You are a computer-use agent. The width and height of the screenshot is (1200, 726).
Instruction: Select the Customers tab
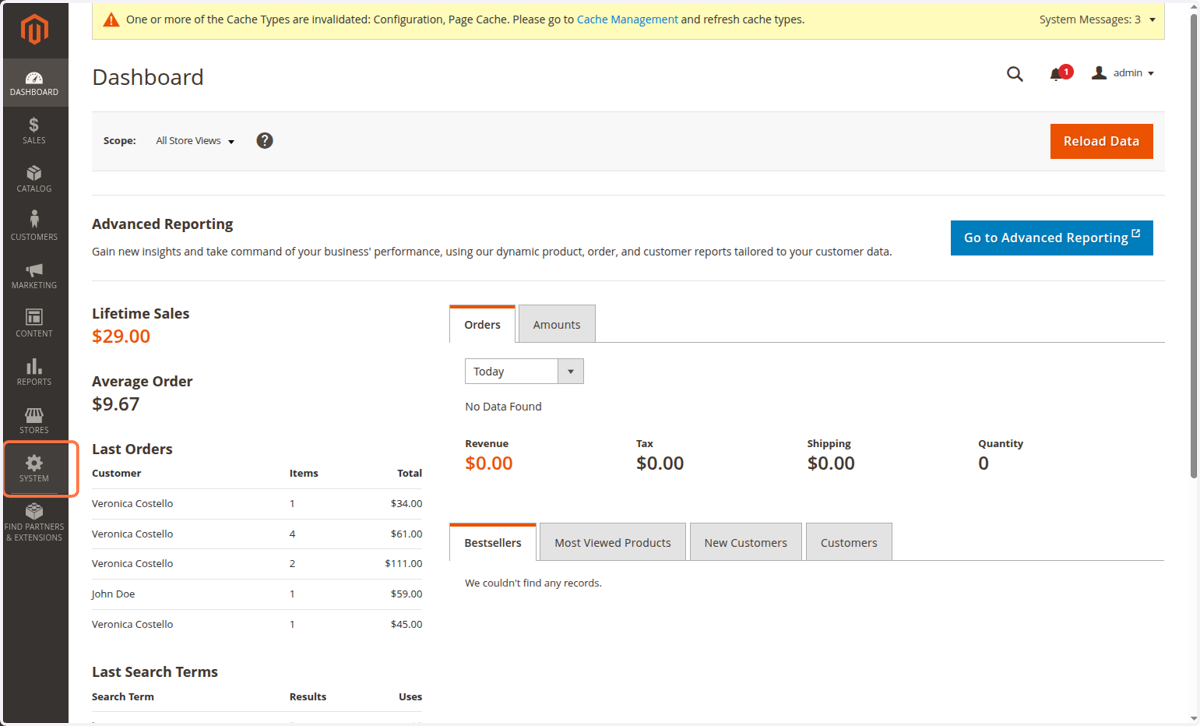tap(849, 542)
